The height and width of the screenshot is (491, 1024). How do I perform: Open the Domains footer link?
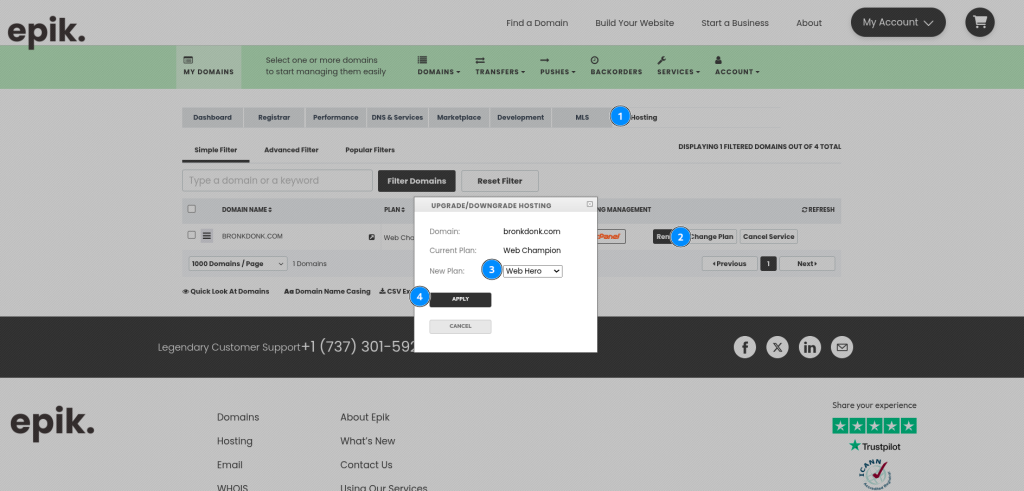[238, 417]
